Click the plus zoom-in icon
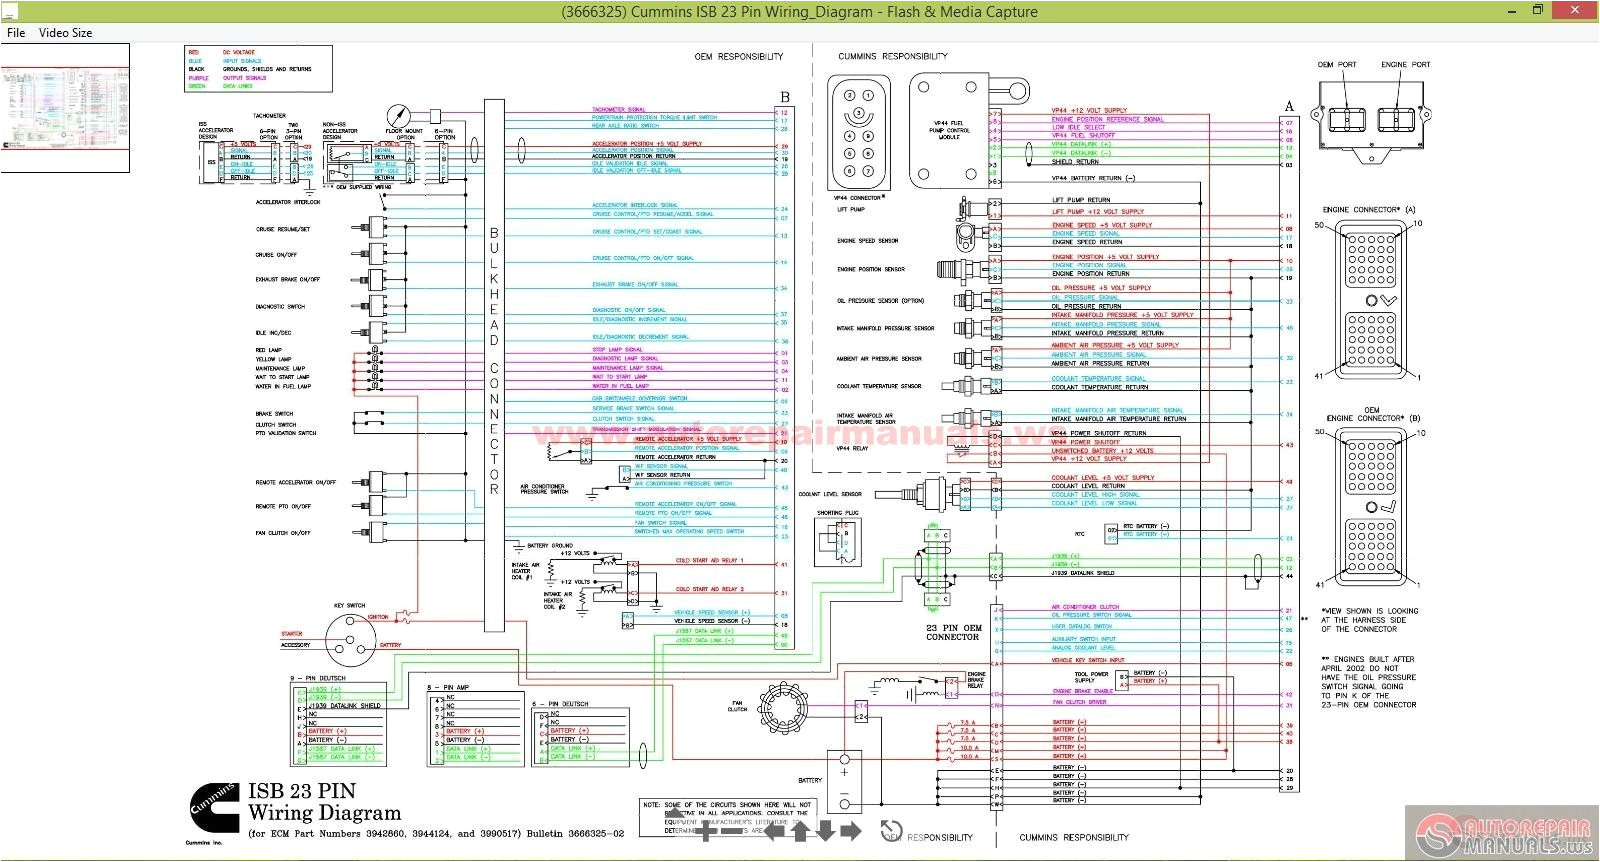 click(x=708, y=831)
